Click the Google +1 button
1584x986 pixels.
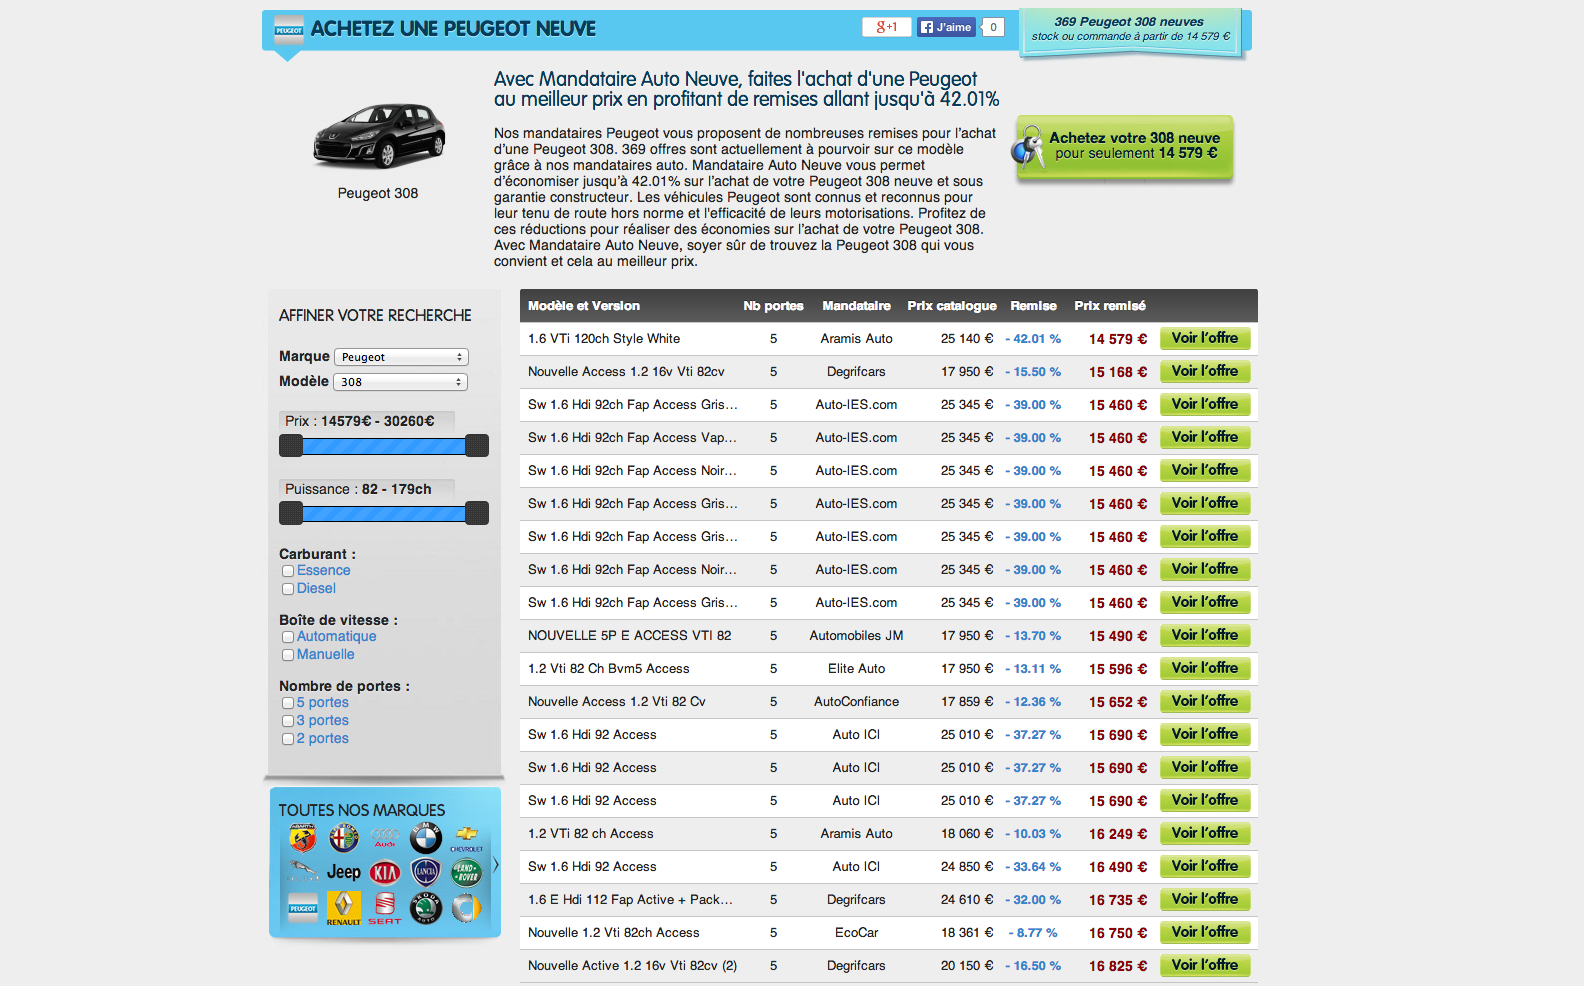pos(887,27)
